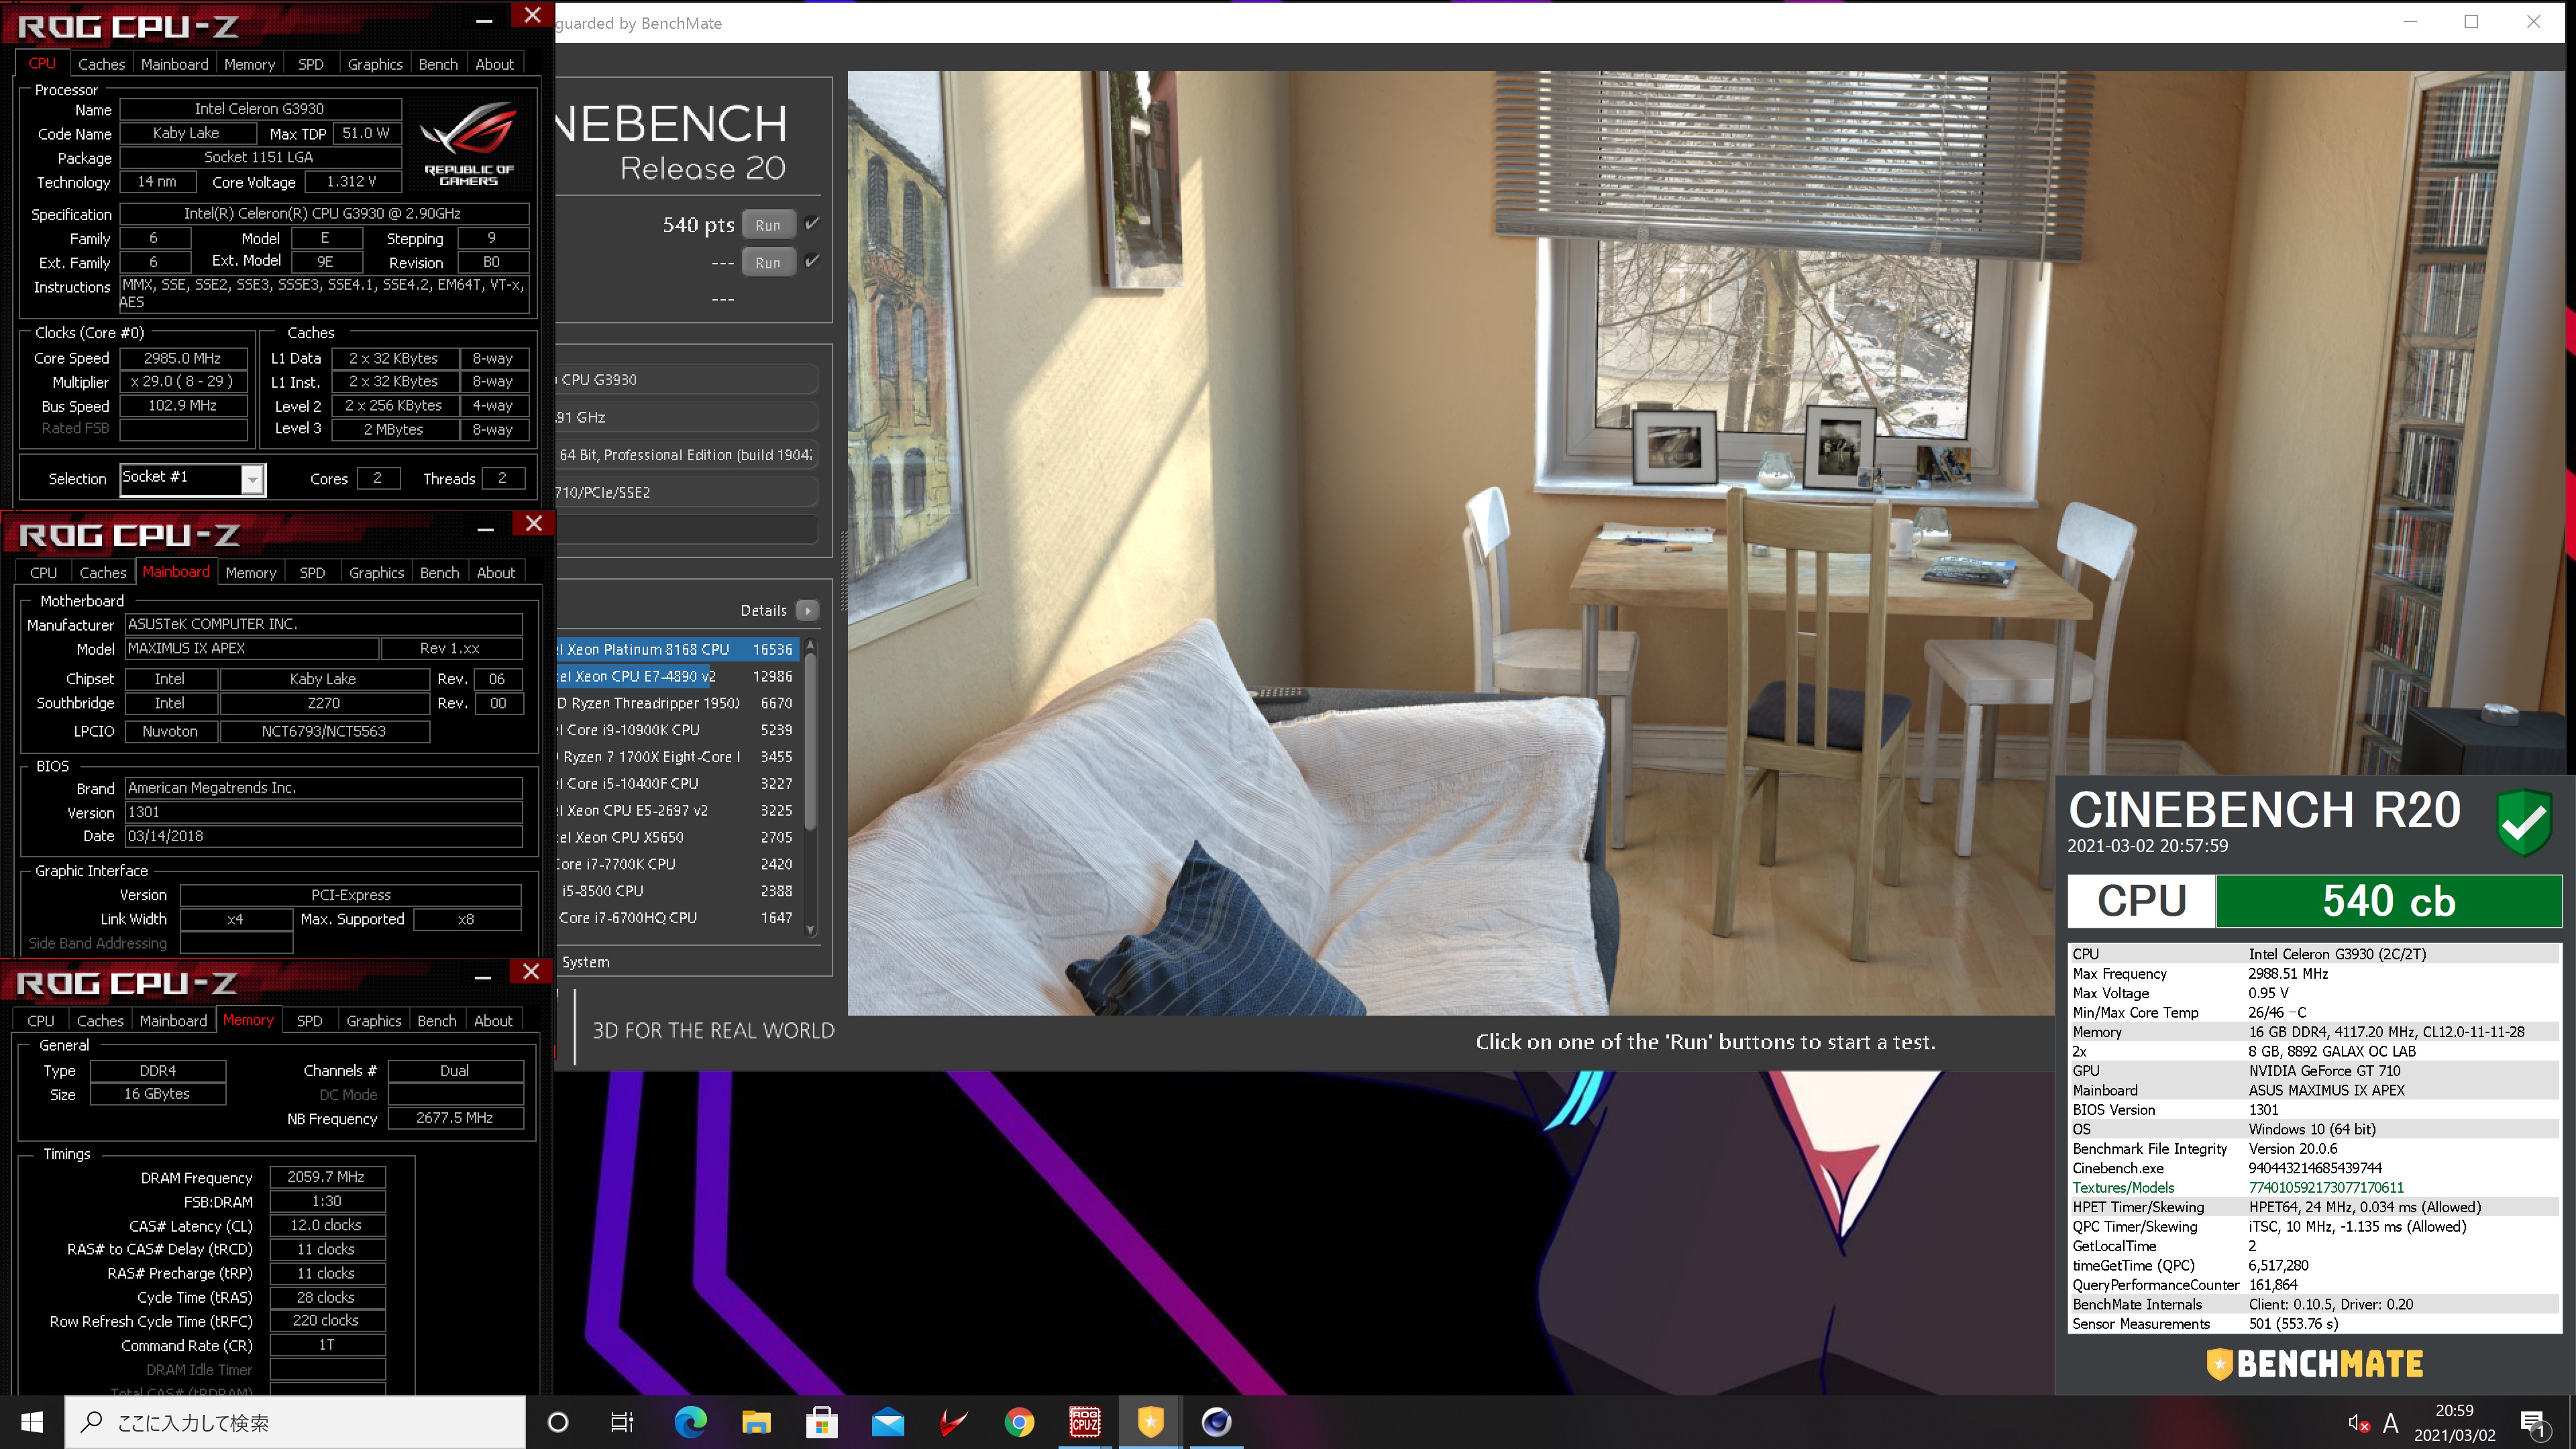The image size is (2576, 1449).
Task: Click the taskbar clock showing 20:59
Action: [x=2454, y=1422]
